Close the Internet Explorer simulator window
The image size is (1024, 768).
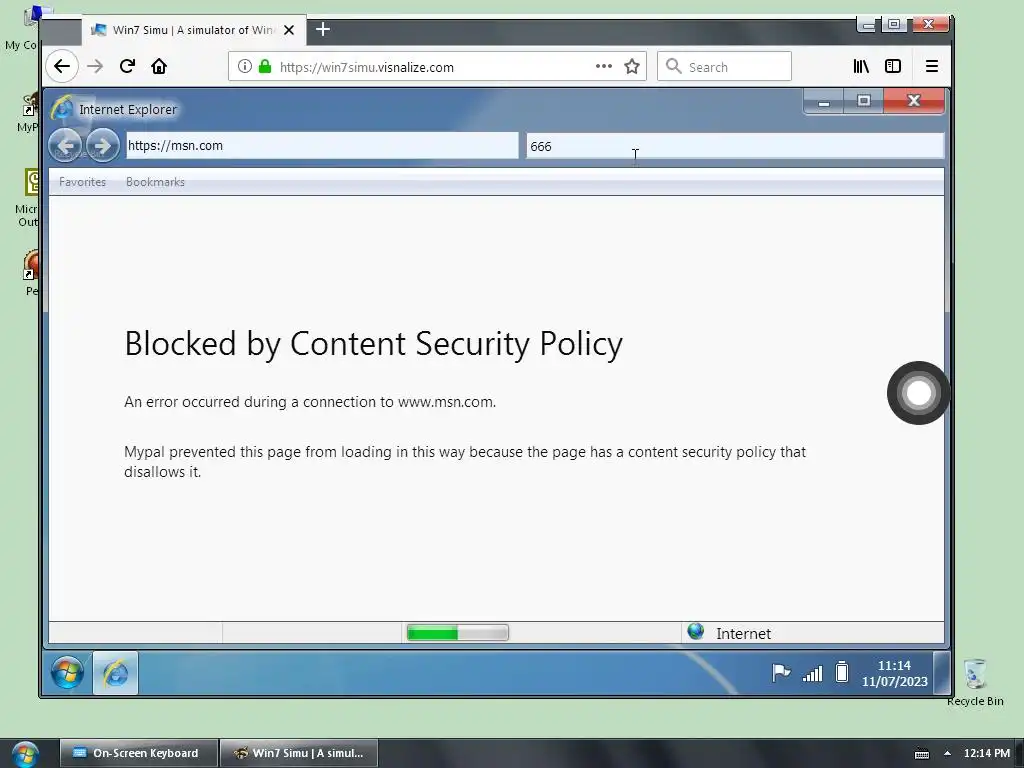(x=914, y=101)
